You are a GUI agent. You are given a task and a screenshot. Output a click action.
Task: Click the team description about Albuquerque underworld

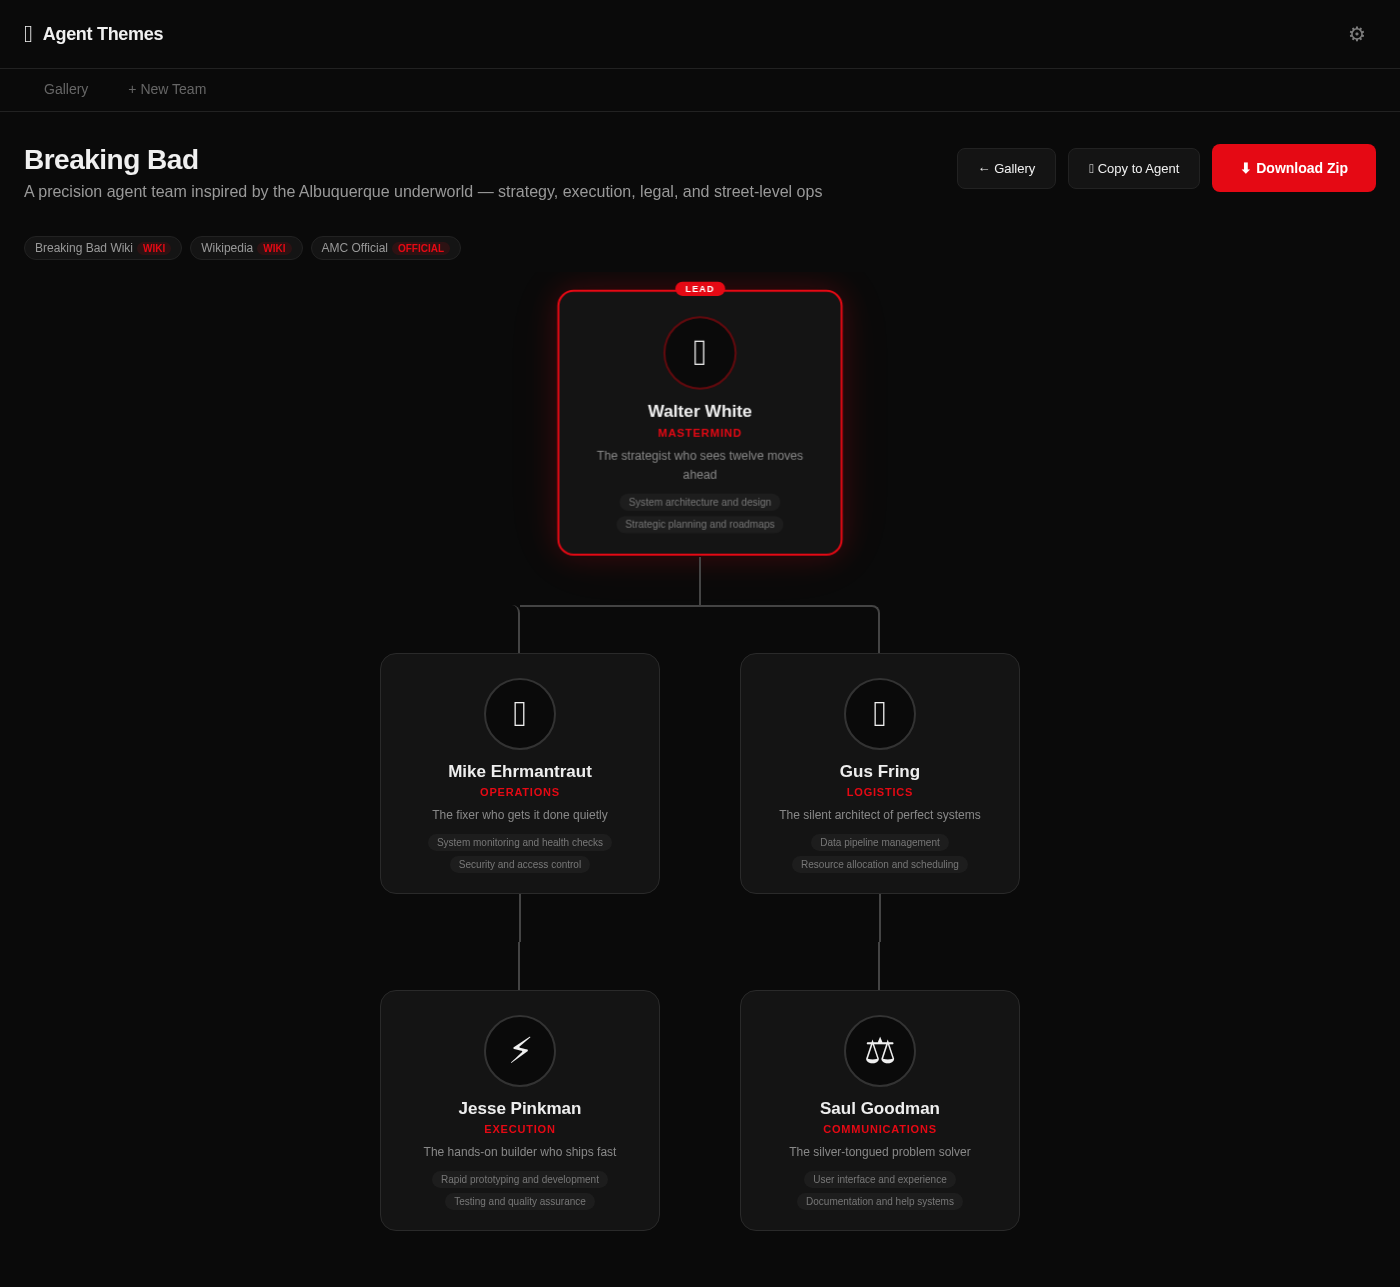click(x=423, y=192)
